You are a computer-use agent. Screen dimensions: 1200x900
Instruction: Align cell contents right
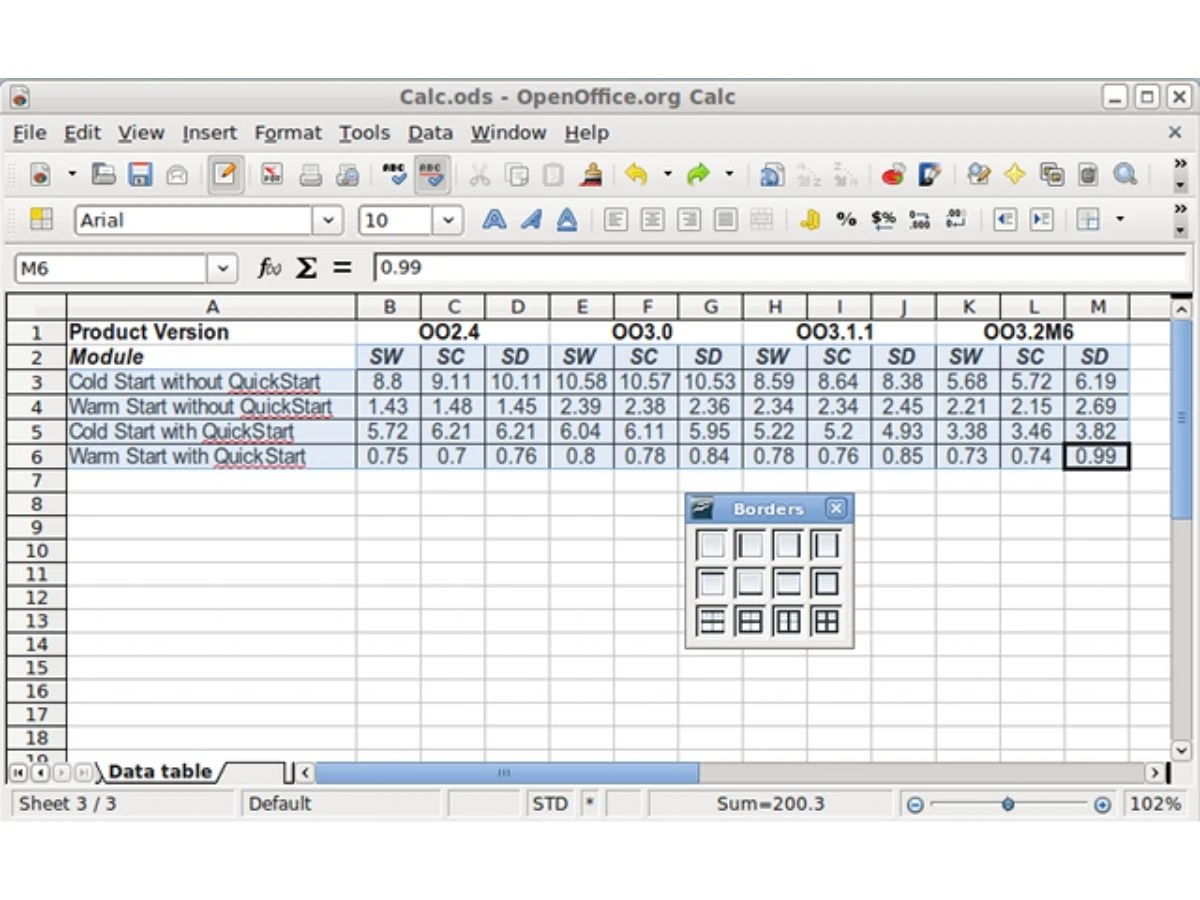689,220
